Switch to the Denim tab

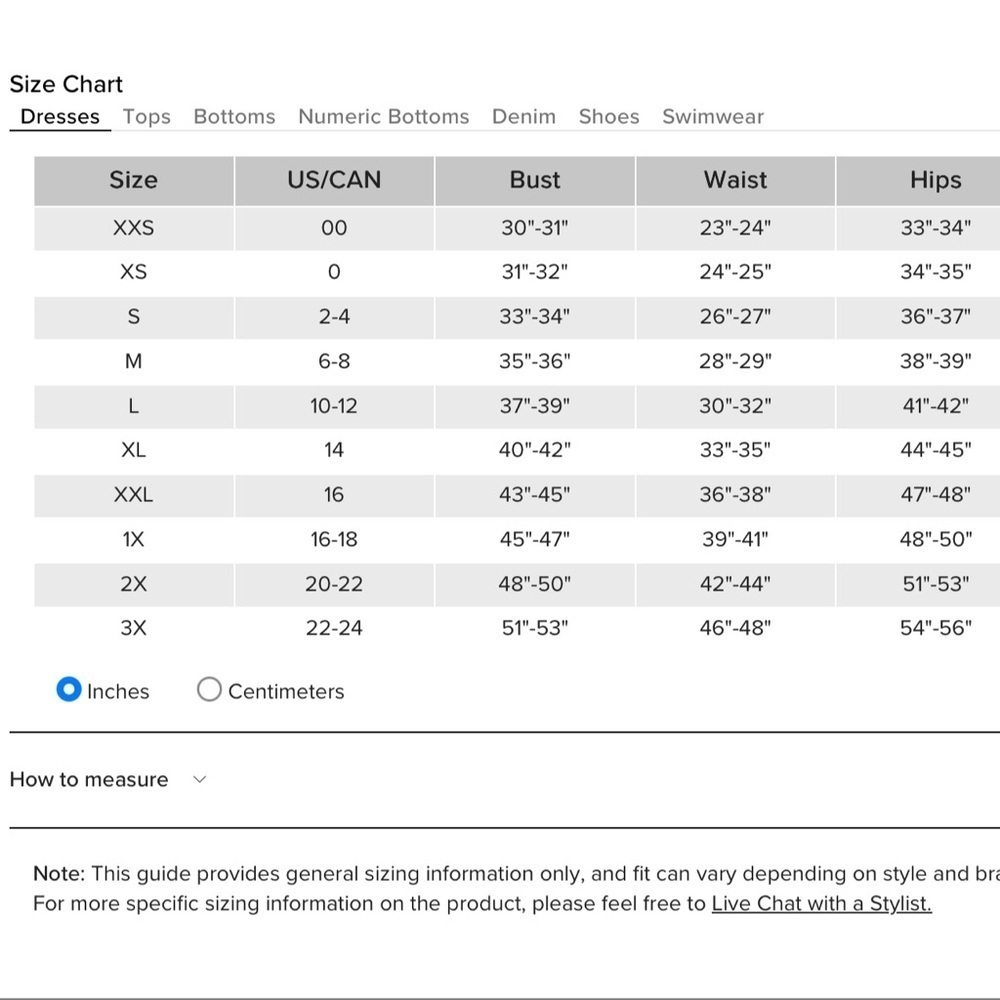[524, 117]
